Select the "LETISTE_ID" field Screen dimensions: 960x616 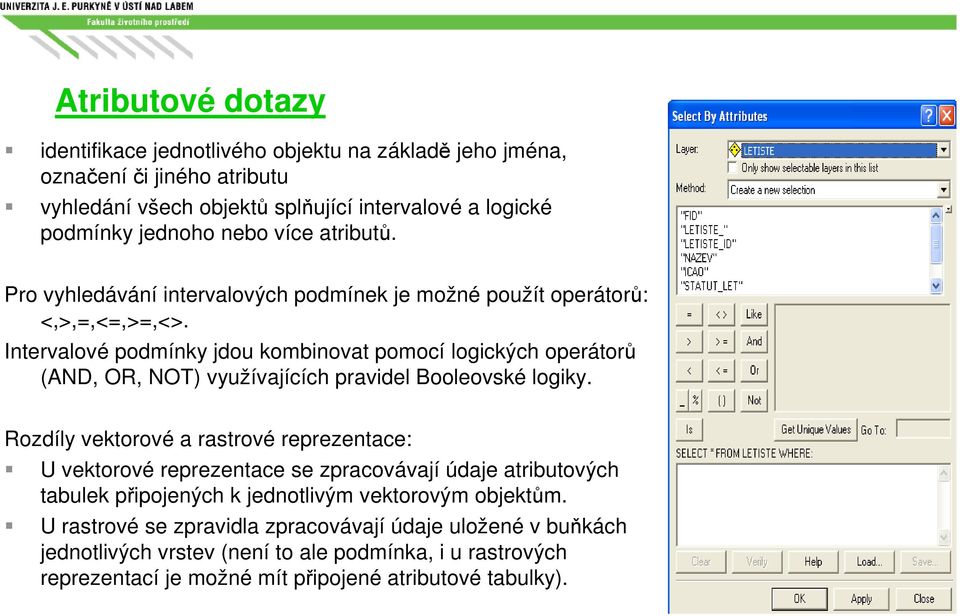[708, 244]
